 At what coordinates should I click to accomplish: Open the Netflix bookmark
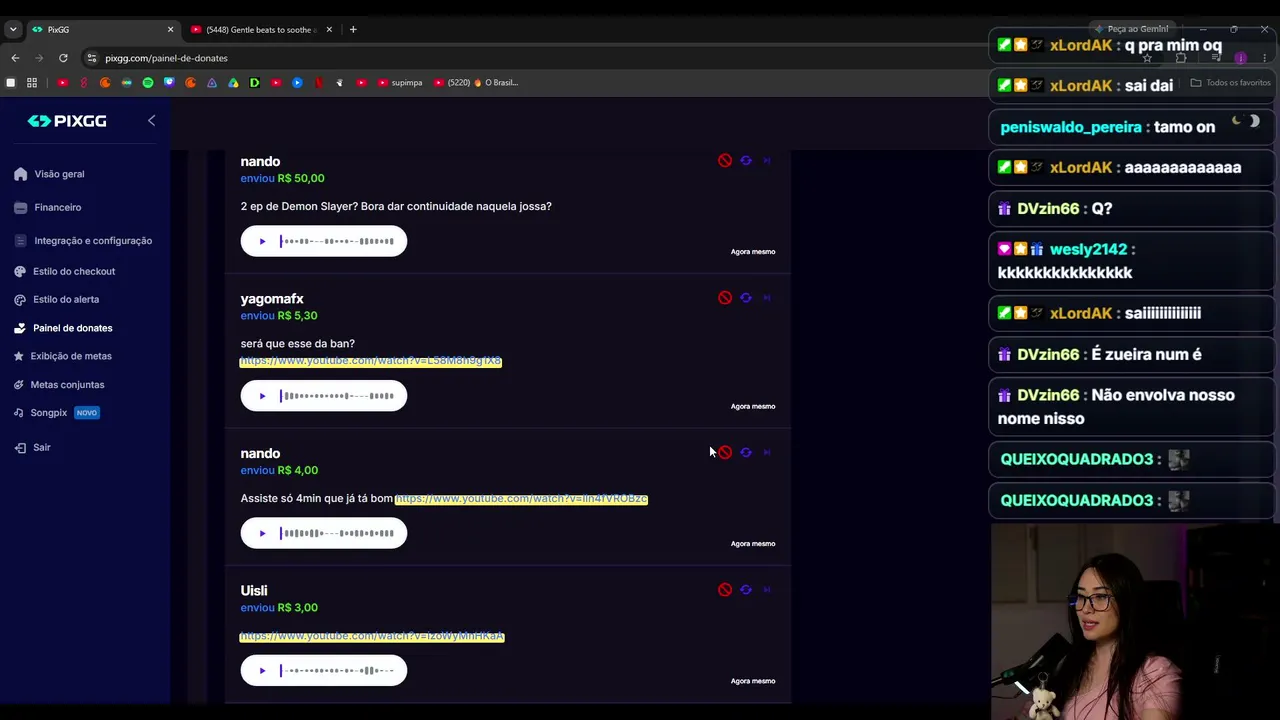click(x=319, y=83)
